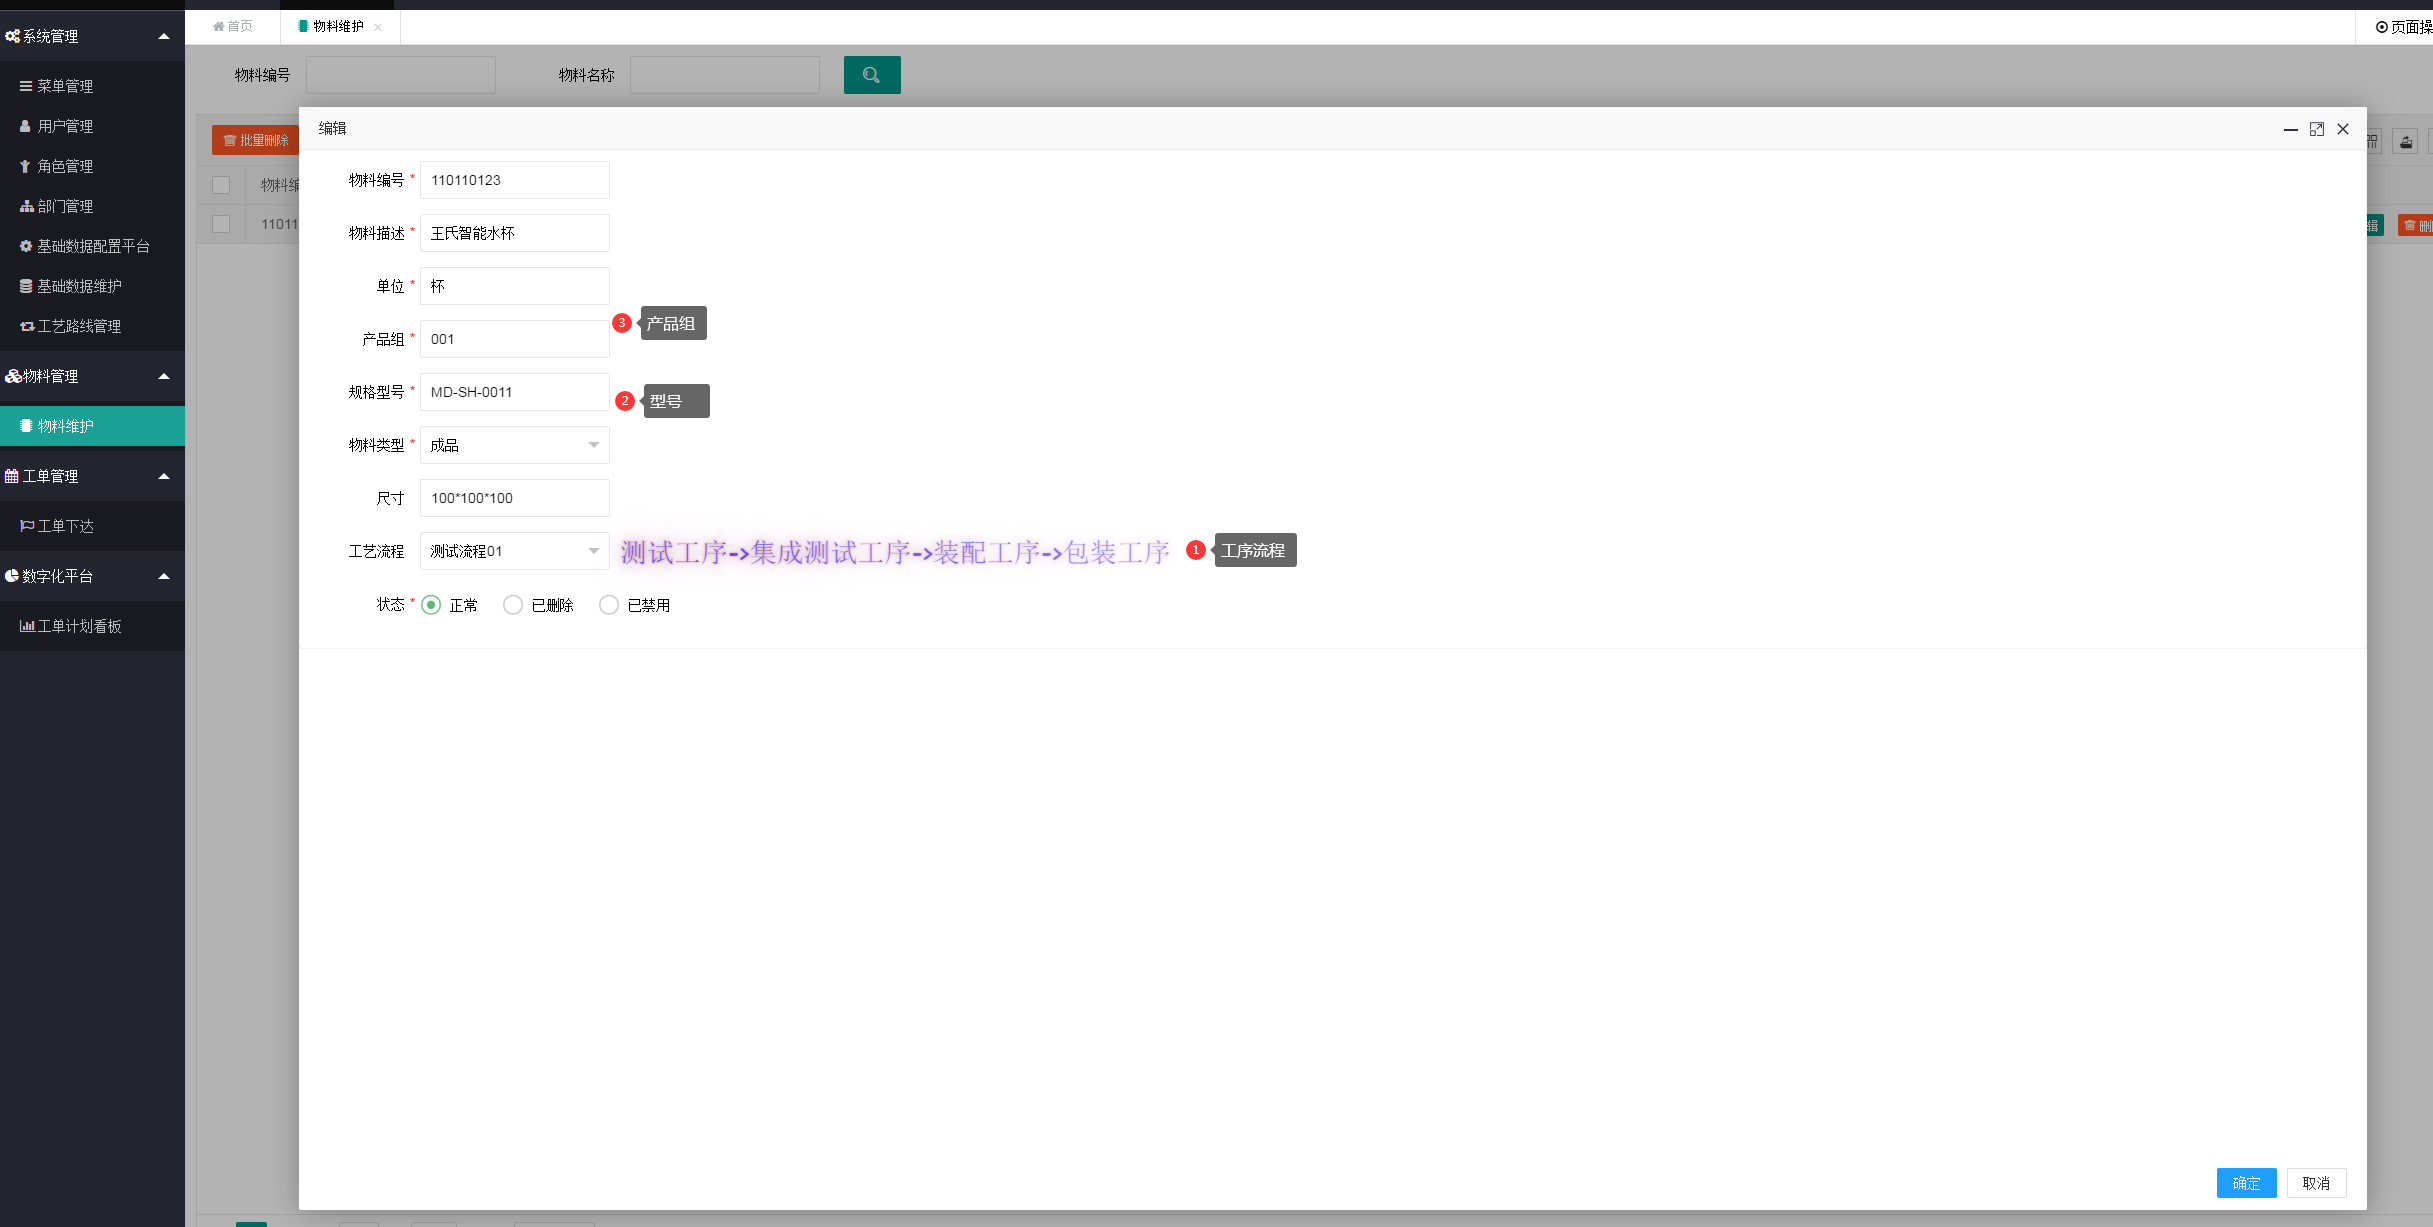Open 用户管理 in the sidebar
This screenshot has width=2433, height=1227.
tap(65, 126)
